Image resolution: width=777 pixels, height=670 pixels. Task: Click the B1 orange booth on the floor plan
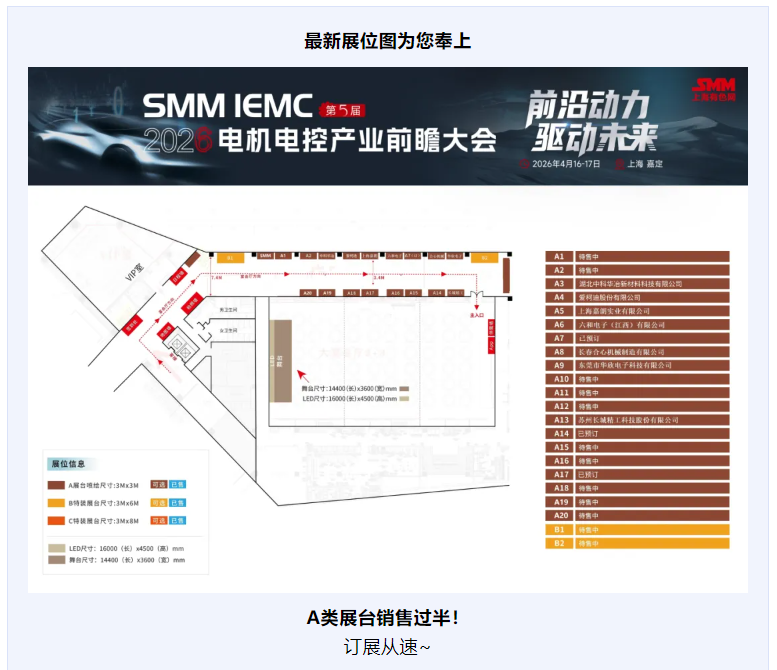(x=230, y=258)
